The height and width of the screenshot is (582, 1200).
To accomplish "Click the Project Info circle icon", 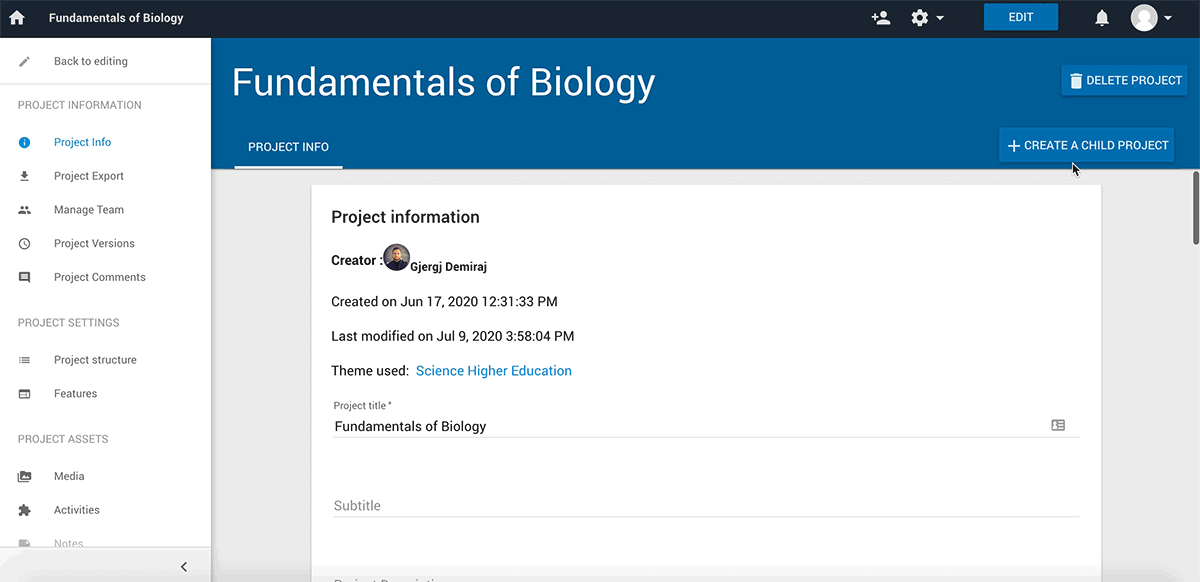I will (25, 142).
